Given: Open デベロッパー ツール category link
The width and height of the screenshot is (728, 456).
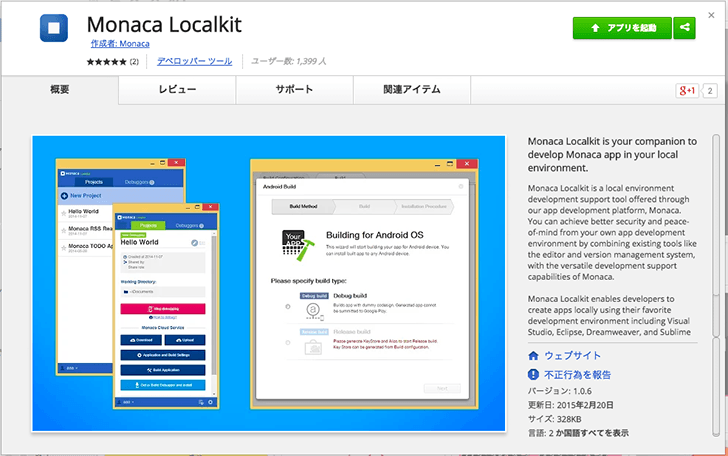Looking at the screenshot, I should [195, 61].
